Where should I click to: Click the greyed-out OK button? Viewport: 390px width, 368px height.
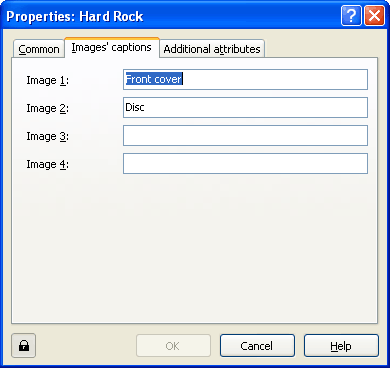click(x=173, y=346)
